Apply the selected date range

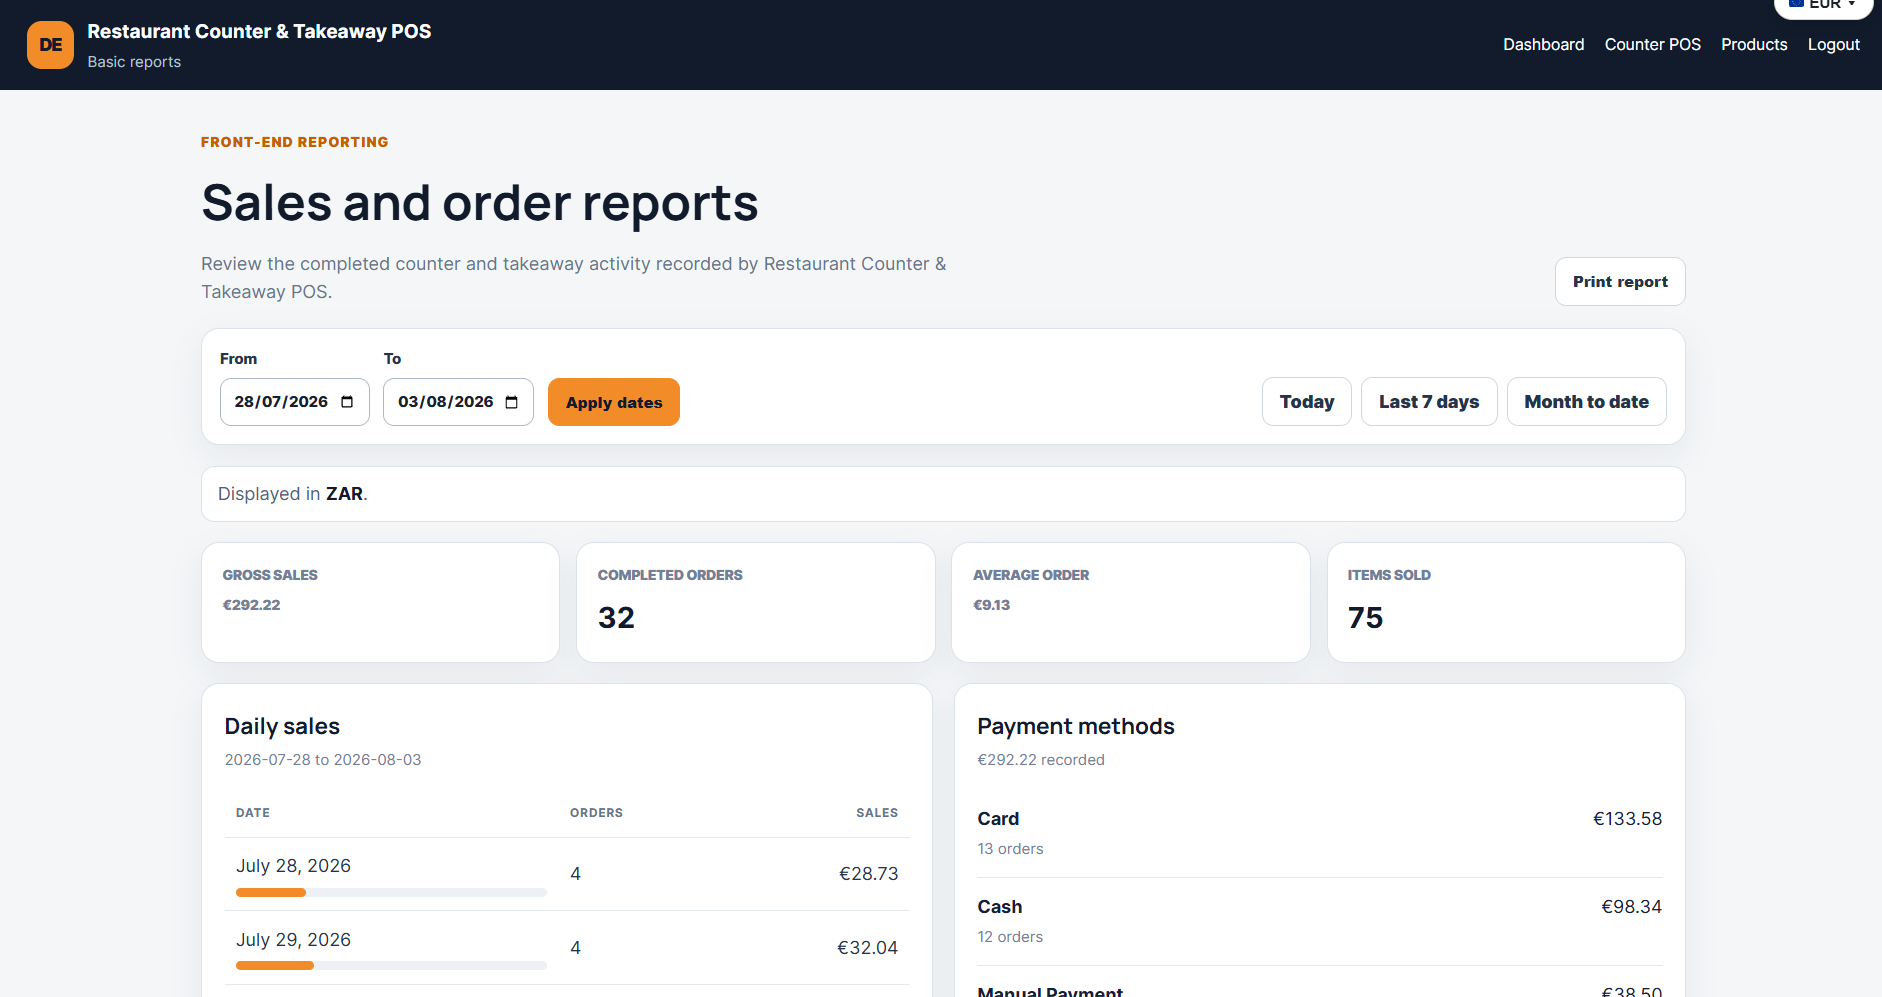(x=614, y=402)
